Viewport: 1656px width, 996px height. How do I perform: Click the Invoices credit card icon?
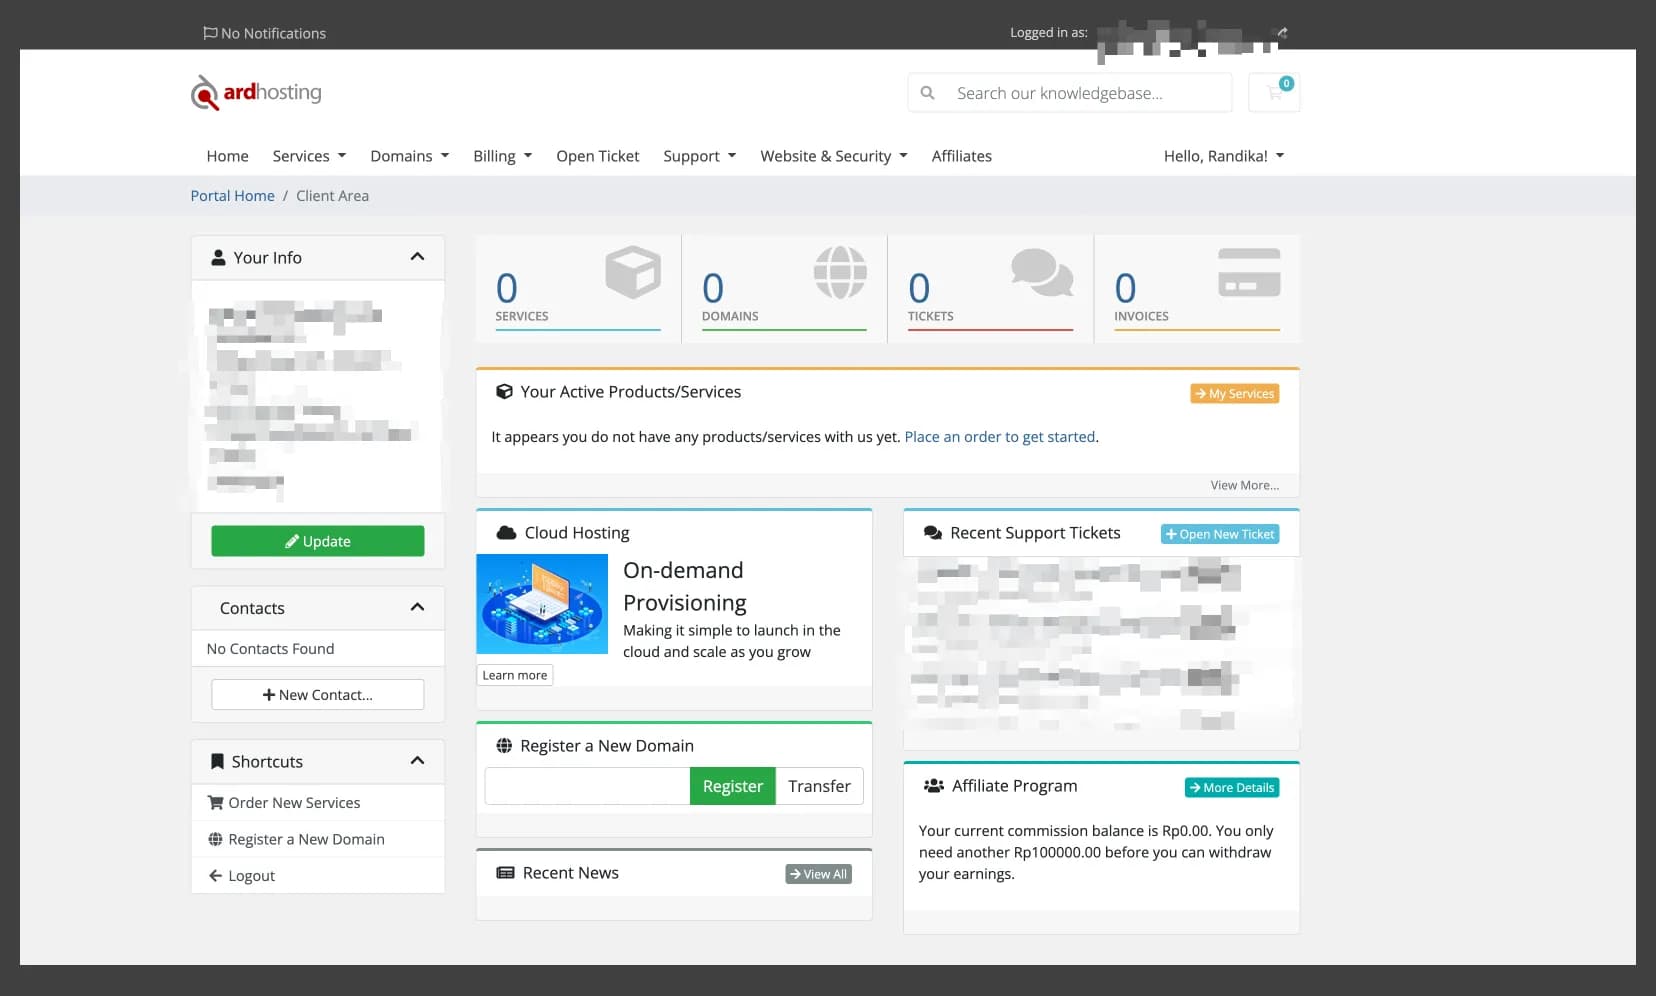(1248, 272)
